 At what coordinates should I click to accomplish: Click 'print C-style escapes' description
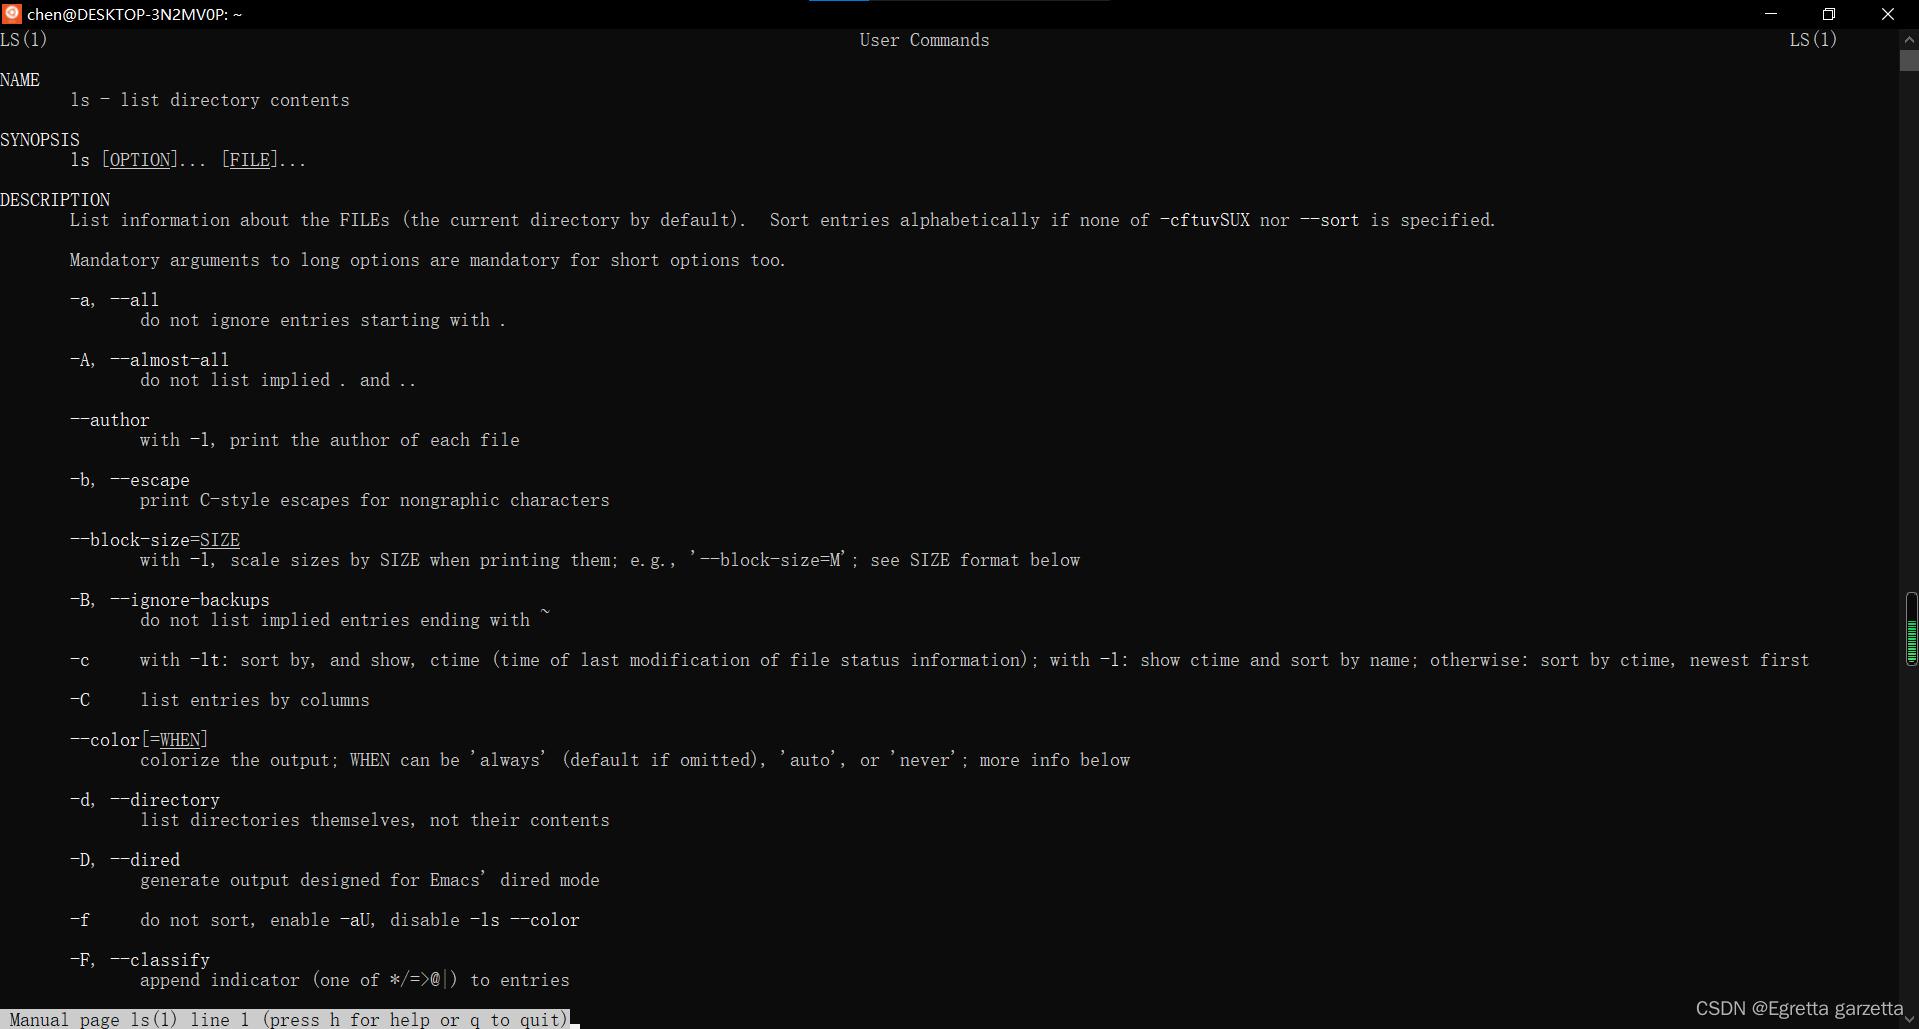(x=374, y=500)
